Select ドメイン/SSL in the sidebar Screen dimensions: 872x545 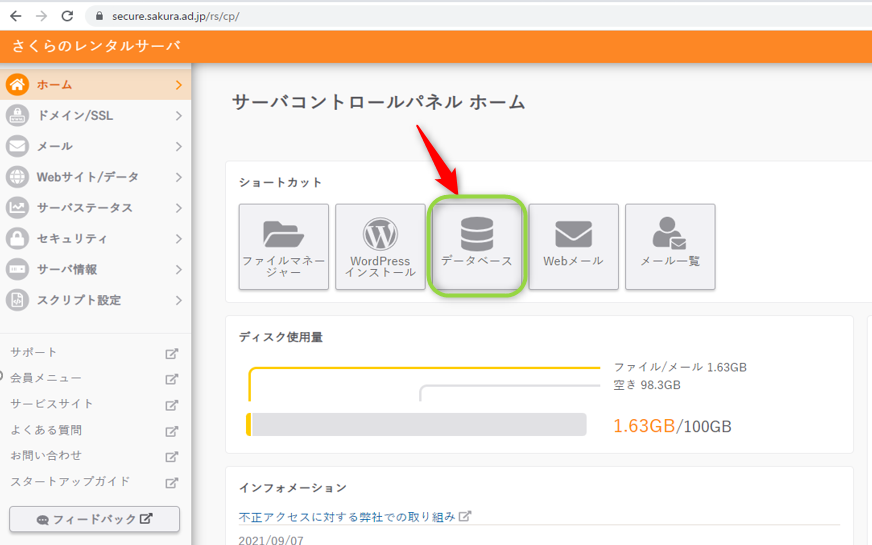pyautogui.click(x=95, y=116)
